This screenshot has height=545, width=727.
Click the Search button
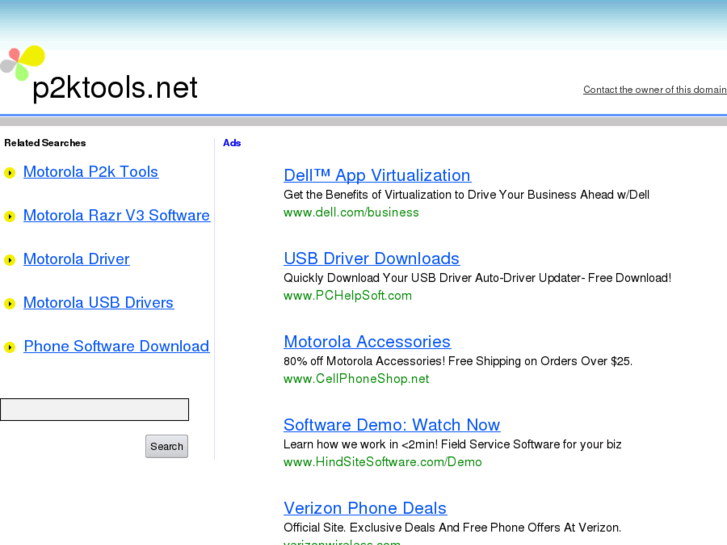click(166, 446)
